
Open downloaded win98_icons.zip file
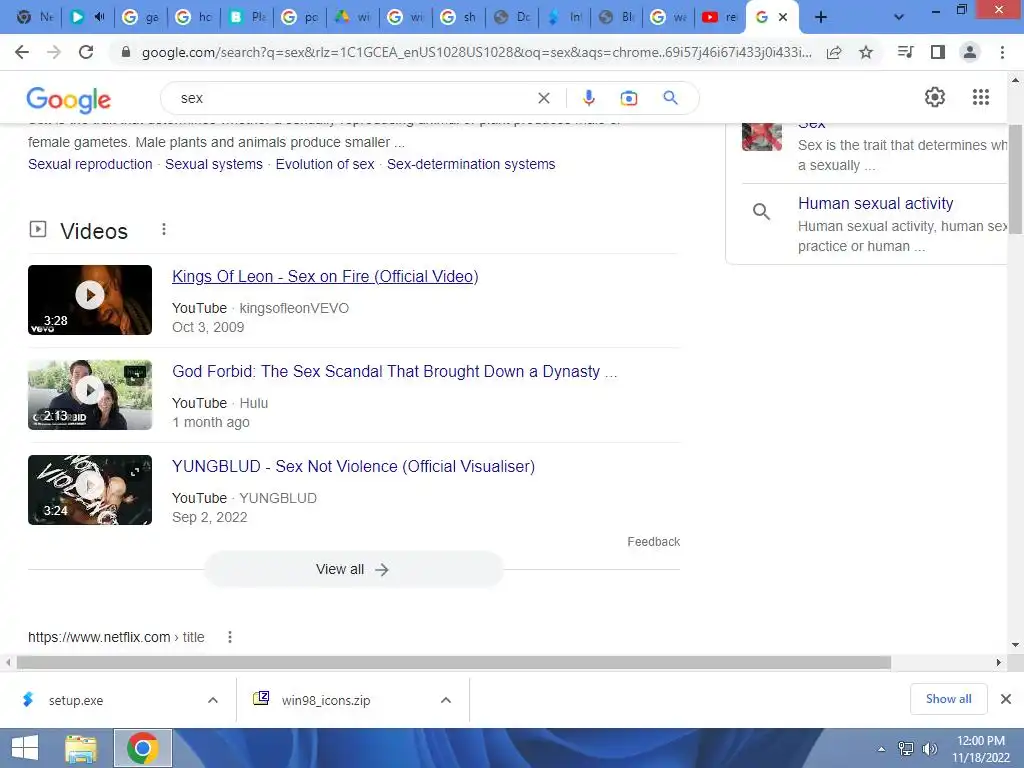pyautogui.click(x=326, y=700)
